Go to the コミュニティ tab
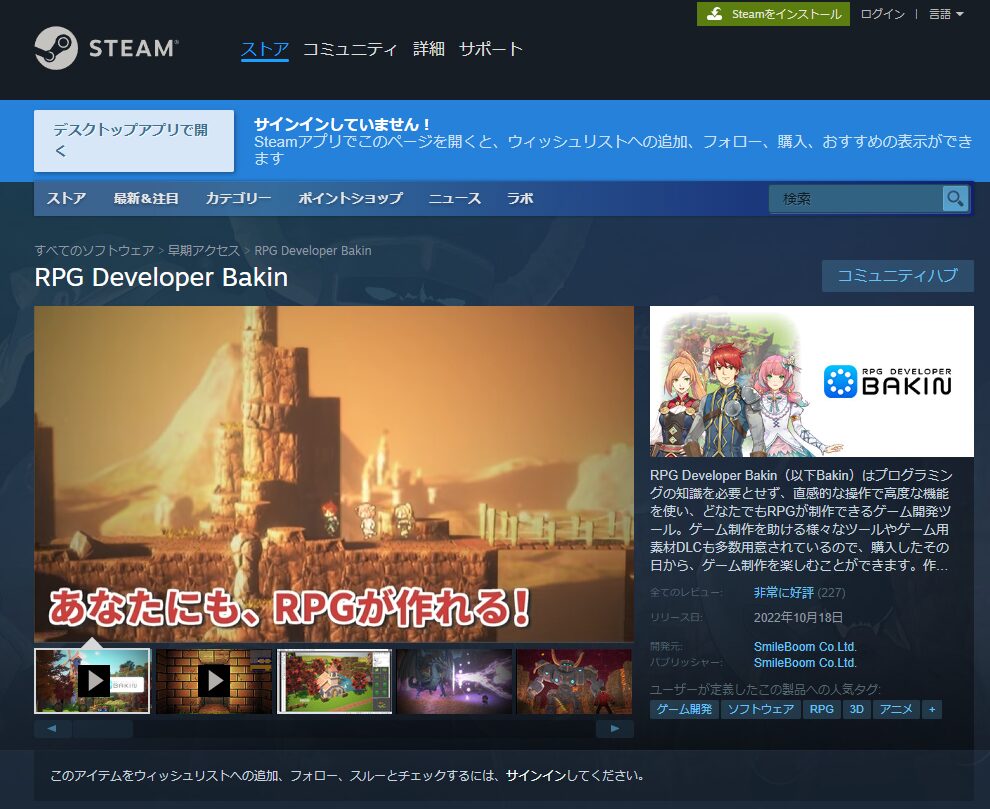 [x=350, y=49]
